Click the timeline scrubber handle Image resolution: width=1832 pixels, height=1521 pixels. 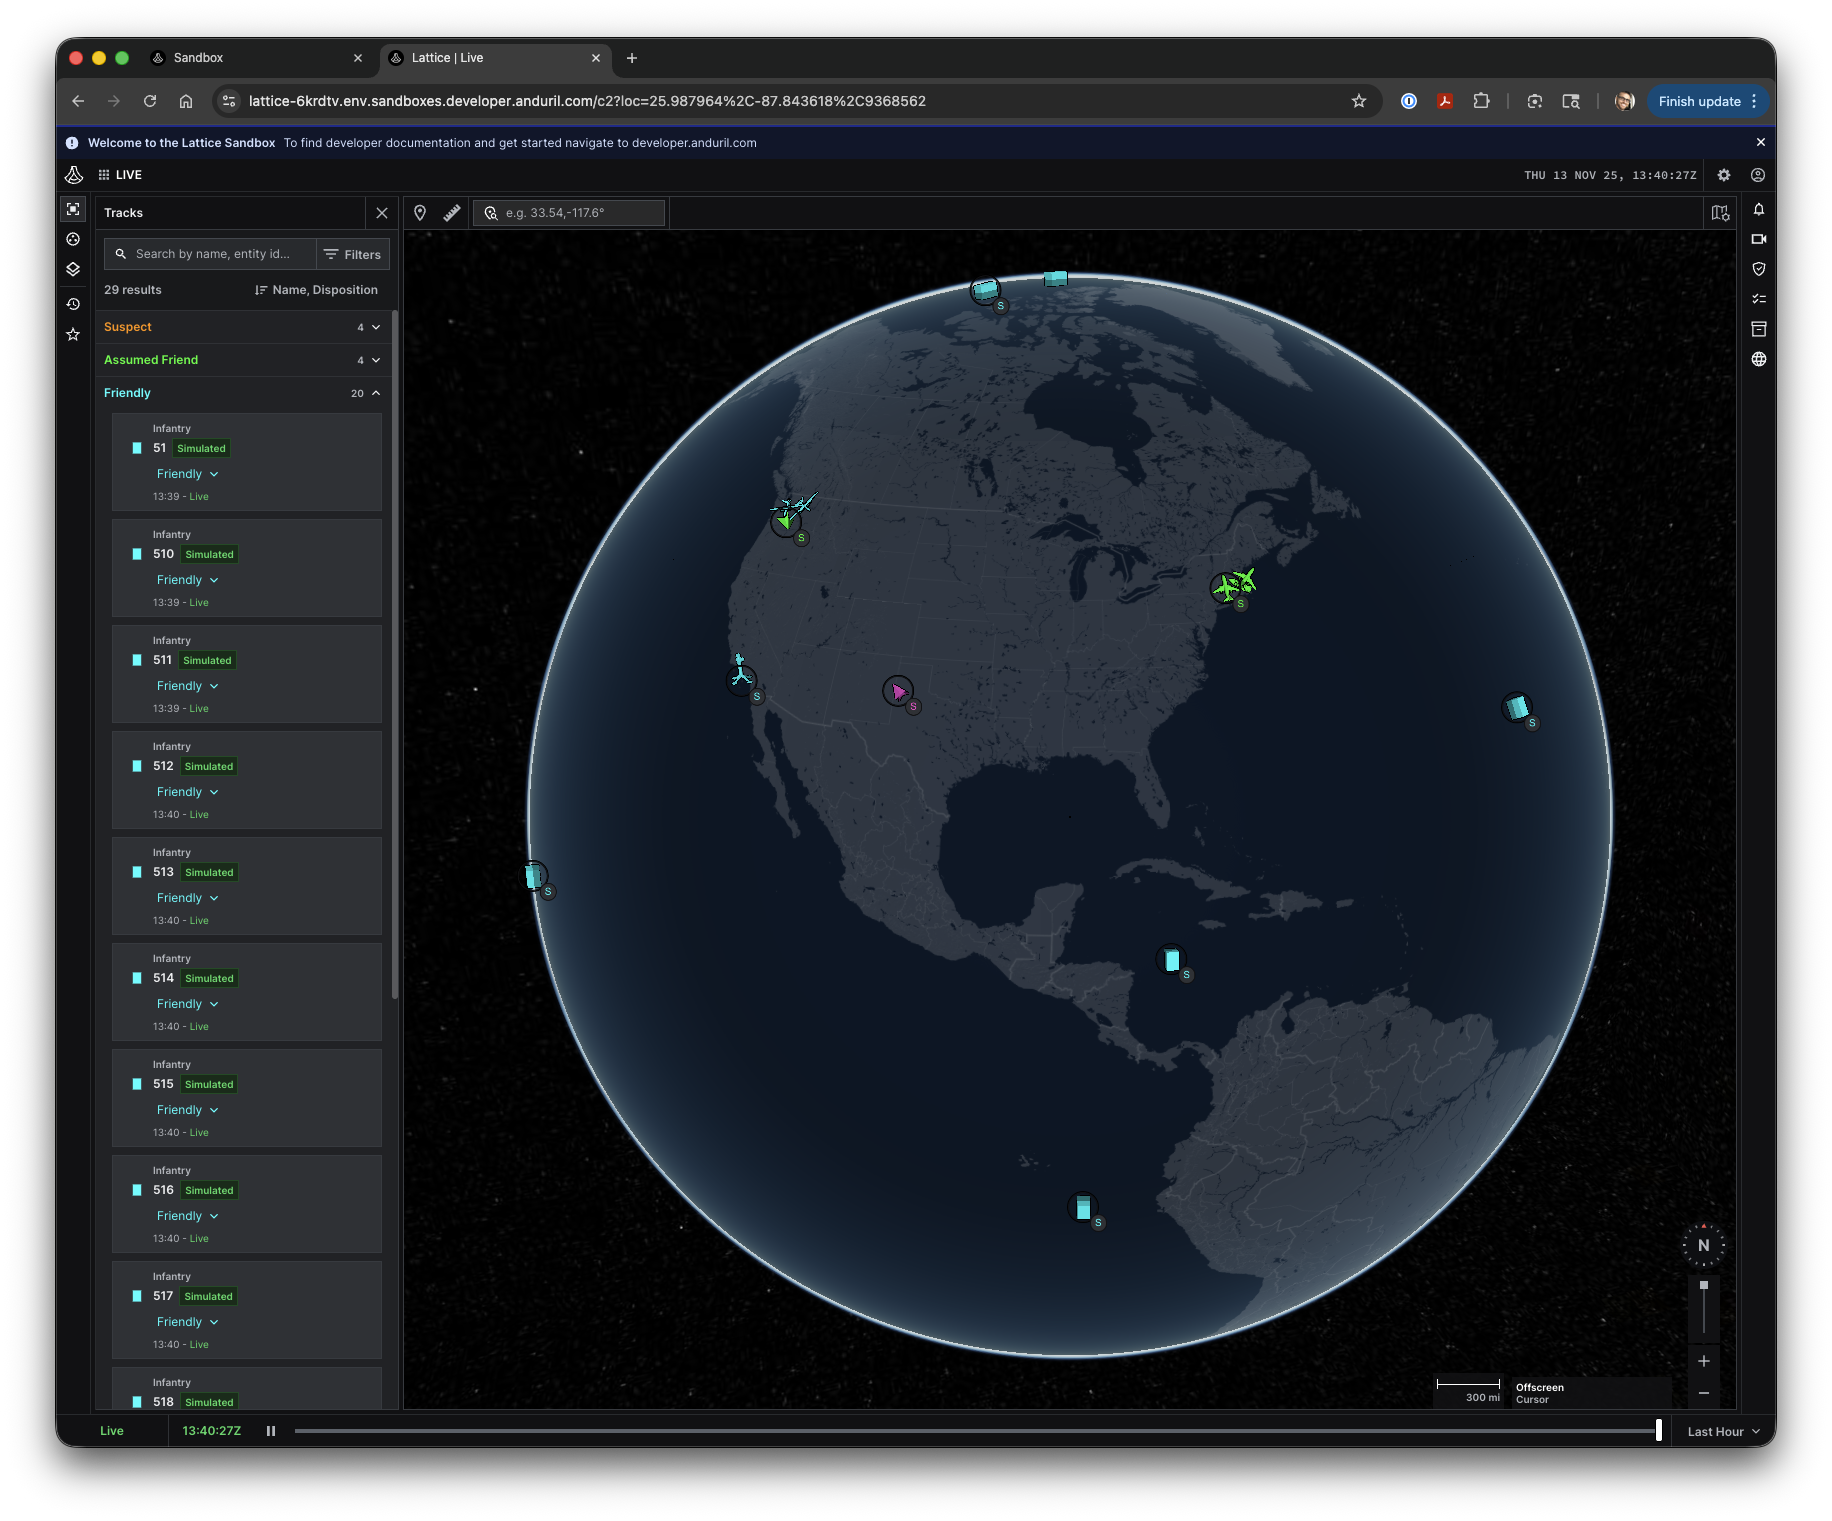[x=1659, y=1430]
